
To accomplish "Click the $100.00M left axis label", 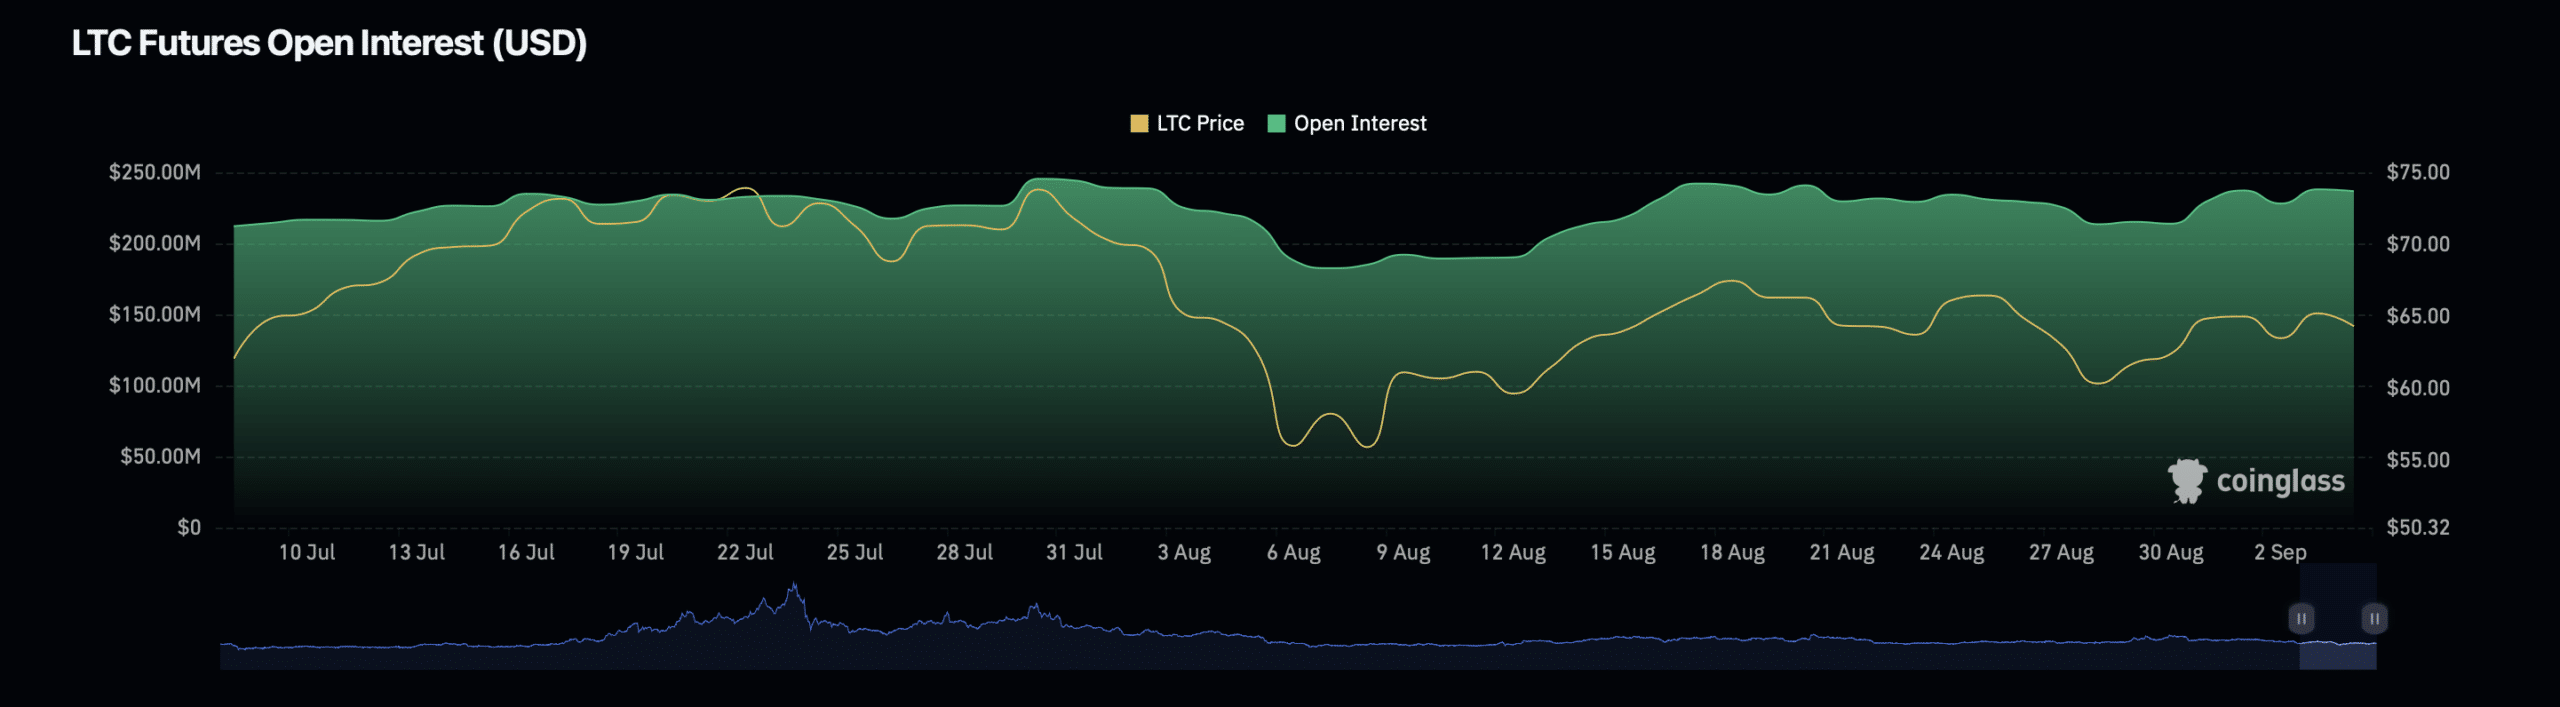I will point(155,385).
